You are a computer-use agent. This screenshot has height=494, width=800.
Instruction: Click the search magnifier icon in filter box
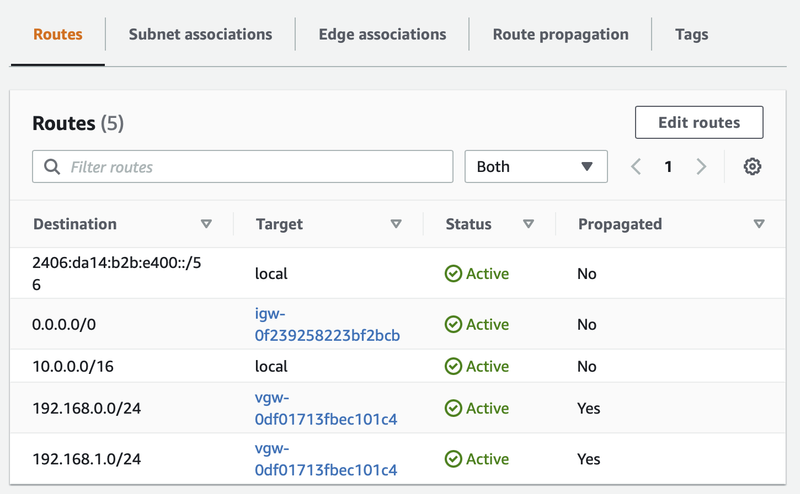51,167
